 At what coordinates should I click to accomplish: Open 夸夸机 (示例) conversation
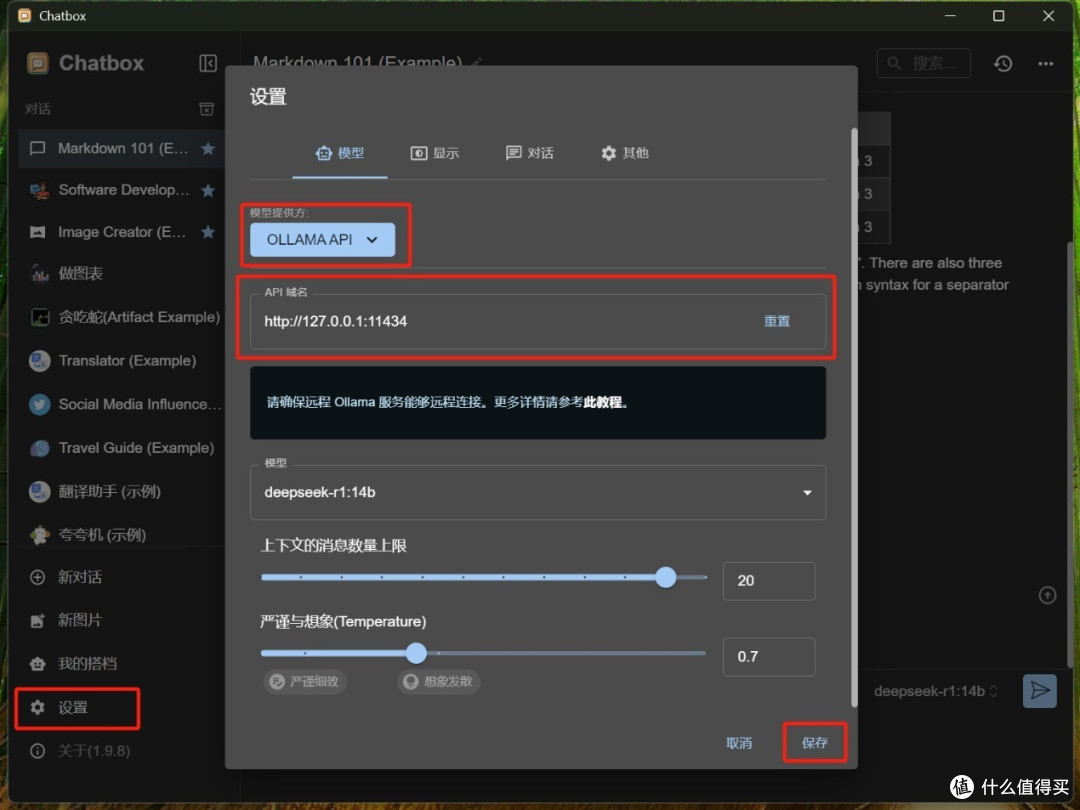point(122,534)
